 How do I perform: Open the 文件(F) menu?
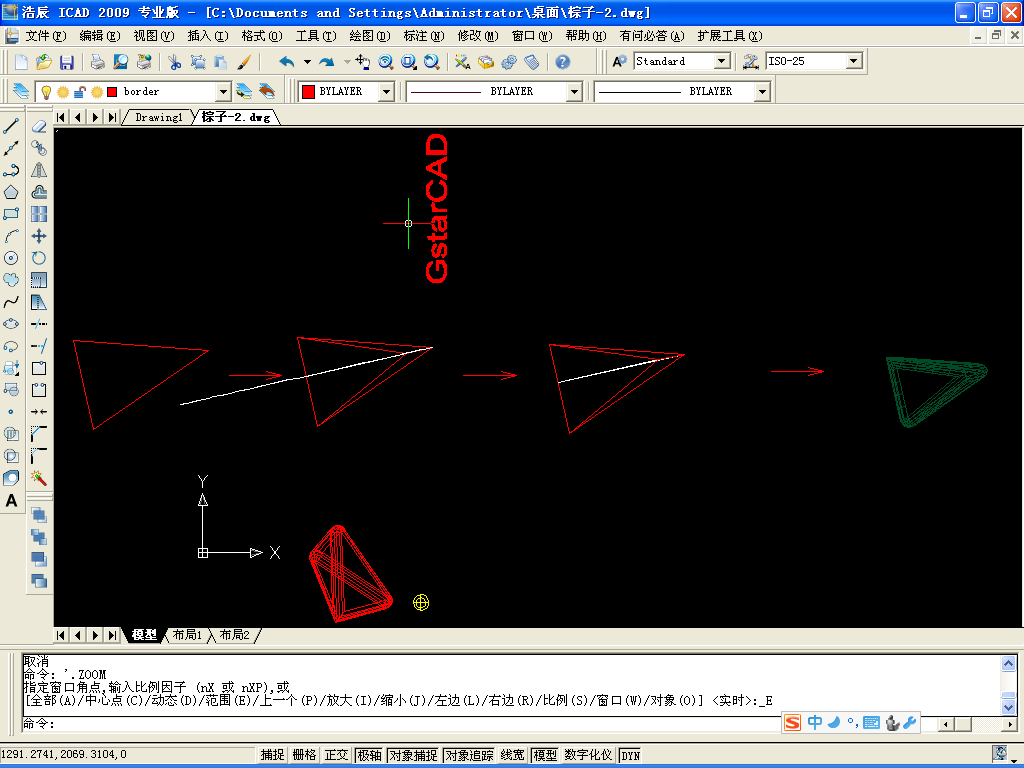click(x=46, y=36)
